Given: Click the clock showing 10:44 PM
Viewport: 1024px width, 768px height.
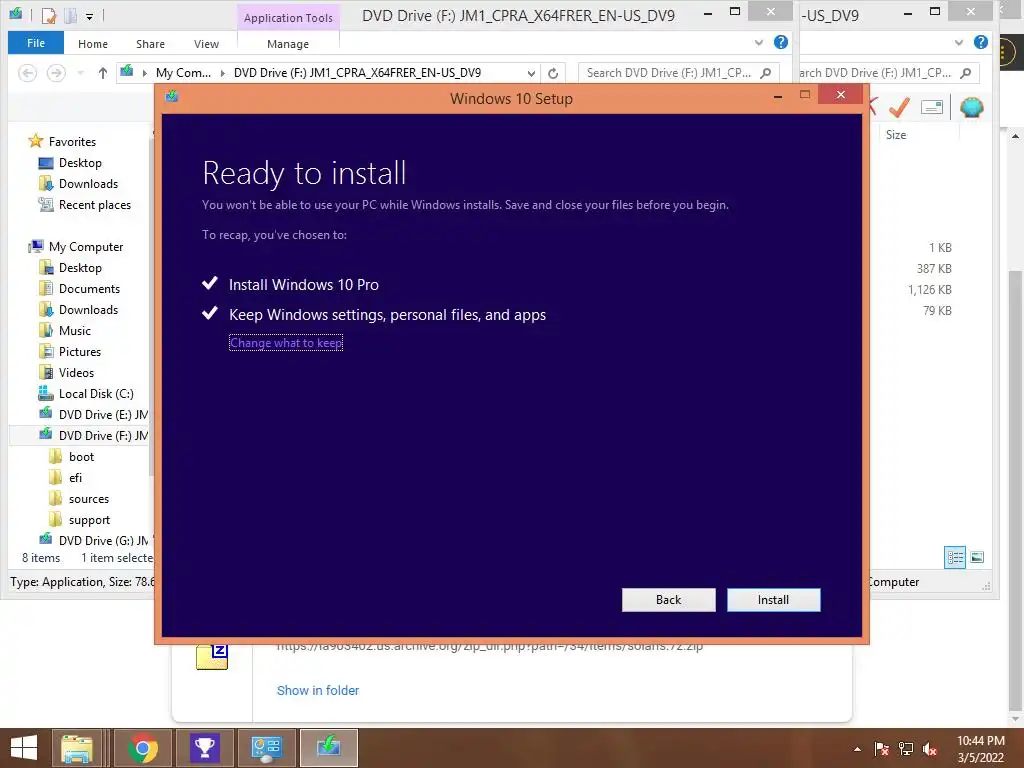Looking at the screenshot, I should [x=981, y=741].
